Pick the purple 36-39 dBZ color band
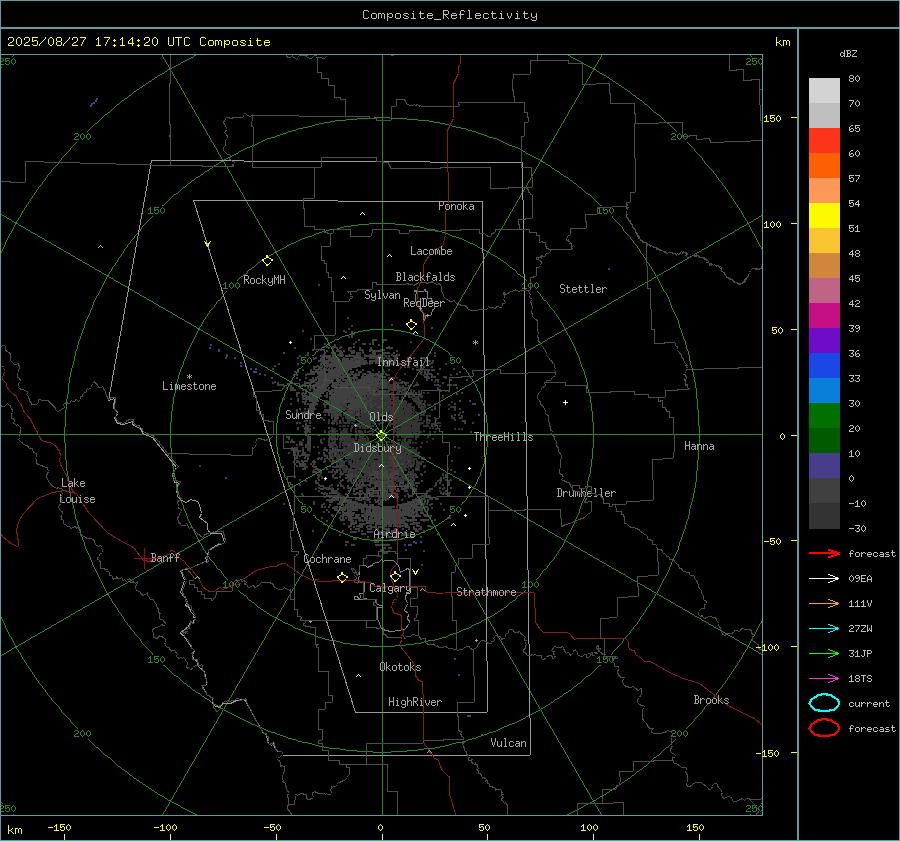 (824, 340)
